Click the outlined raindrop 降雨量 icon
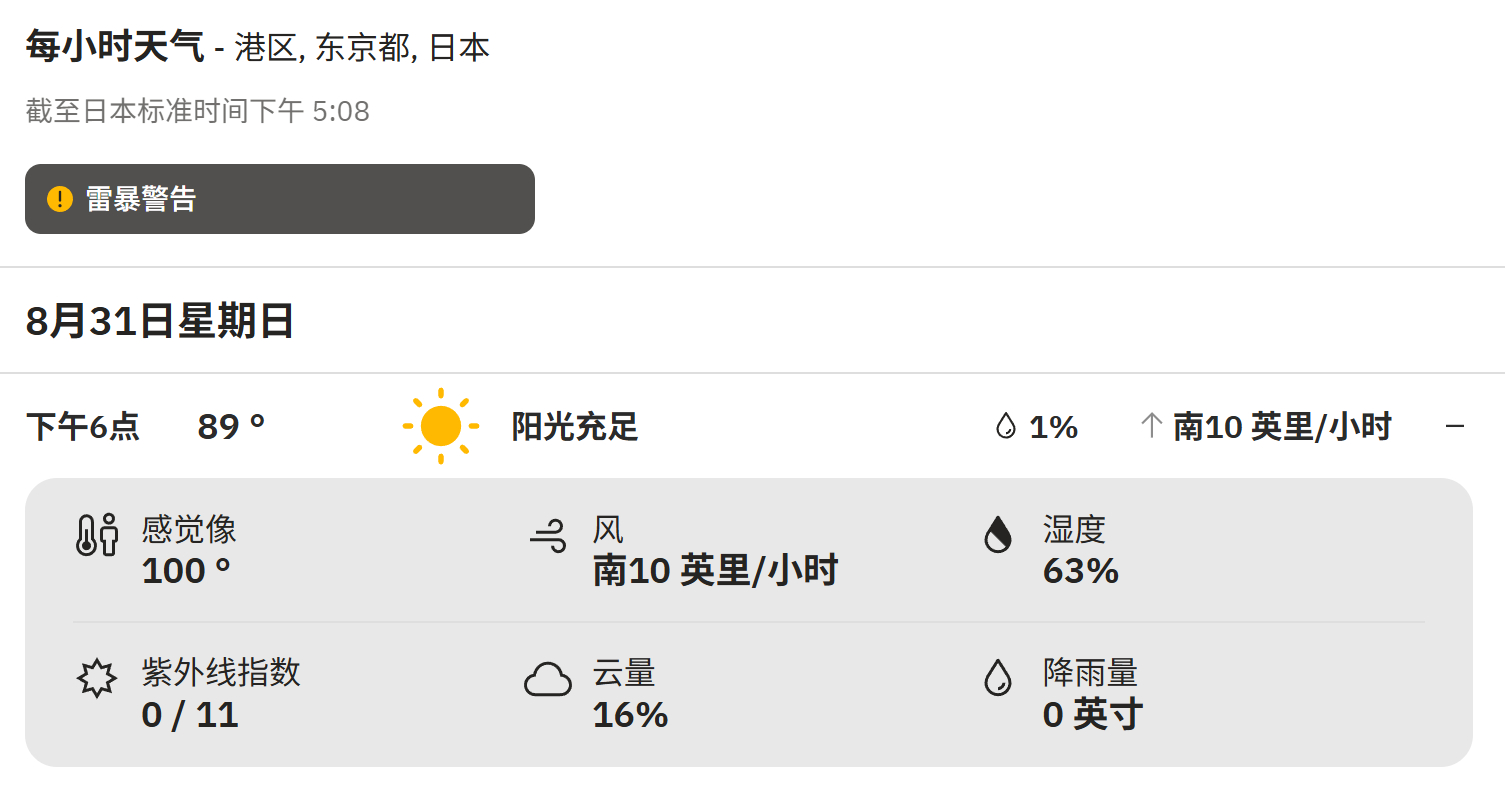The image size is (1510, 790). pyautogui.click(x=998, y=677)
